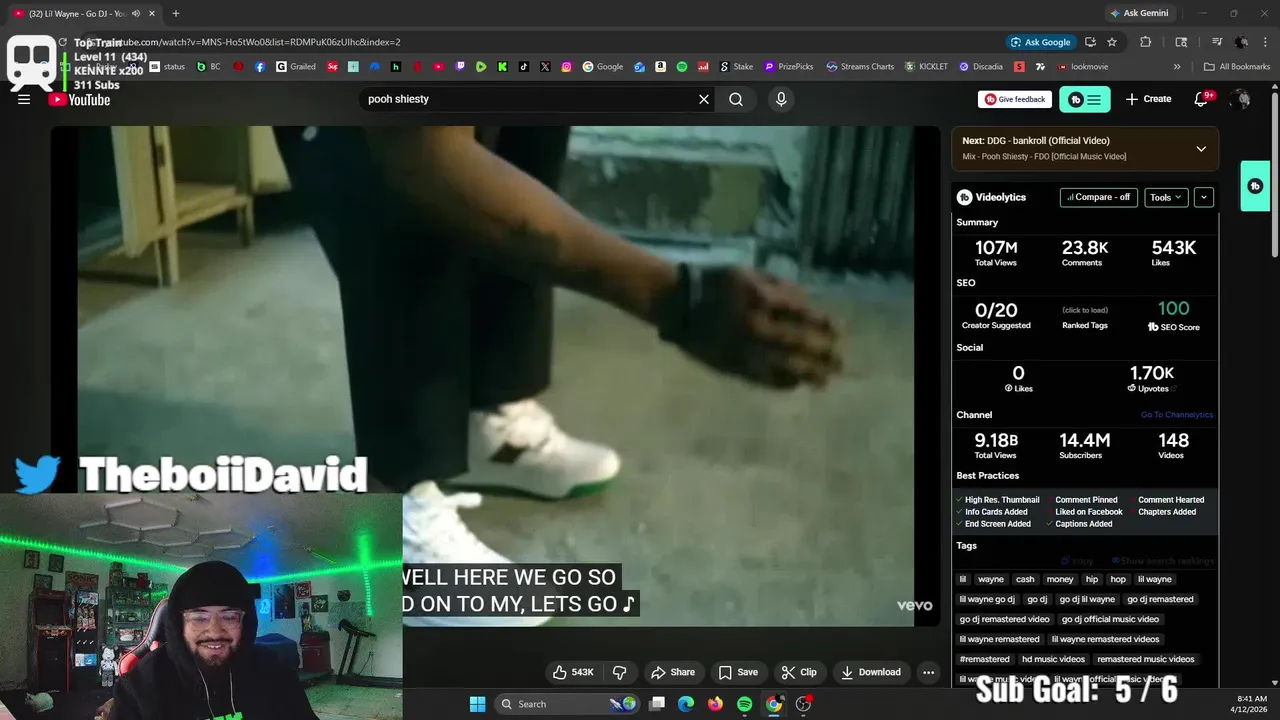Download the video

[x=871, y=672]
